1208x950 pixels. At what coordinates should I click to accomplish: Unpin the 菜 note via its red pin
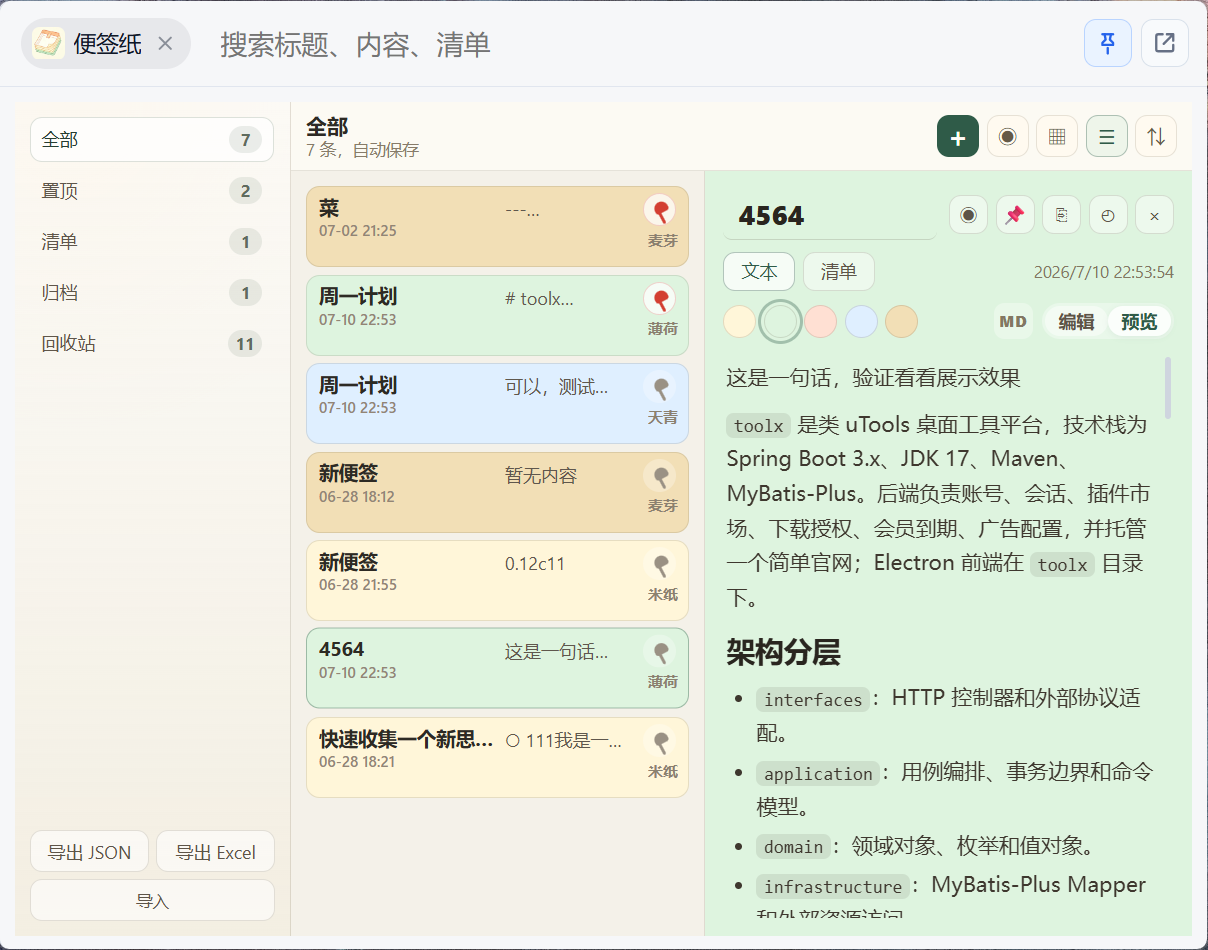[659, 210]
